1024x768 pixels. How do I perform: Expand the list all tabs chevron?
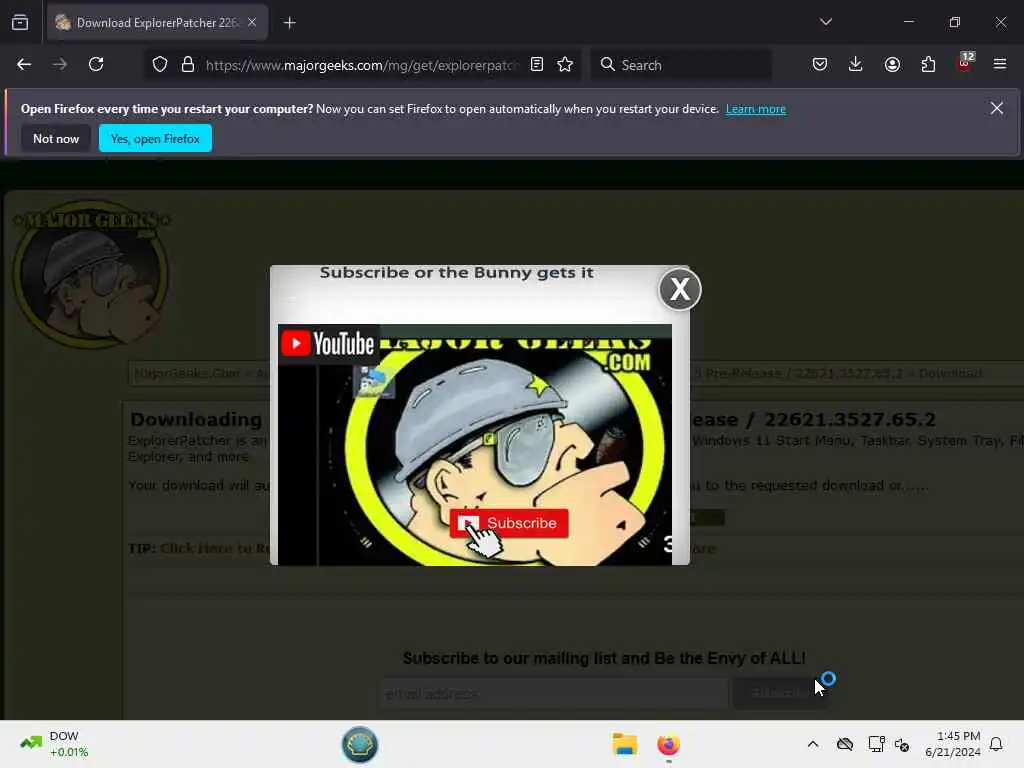pos(825,22)
